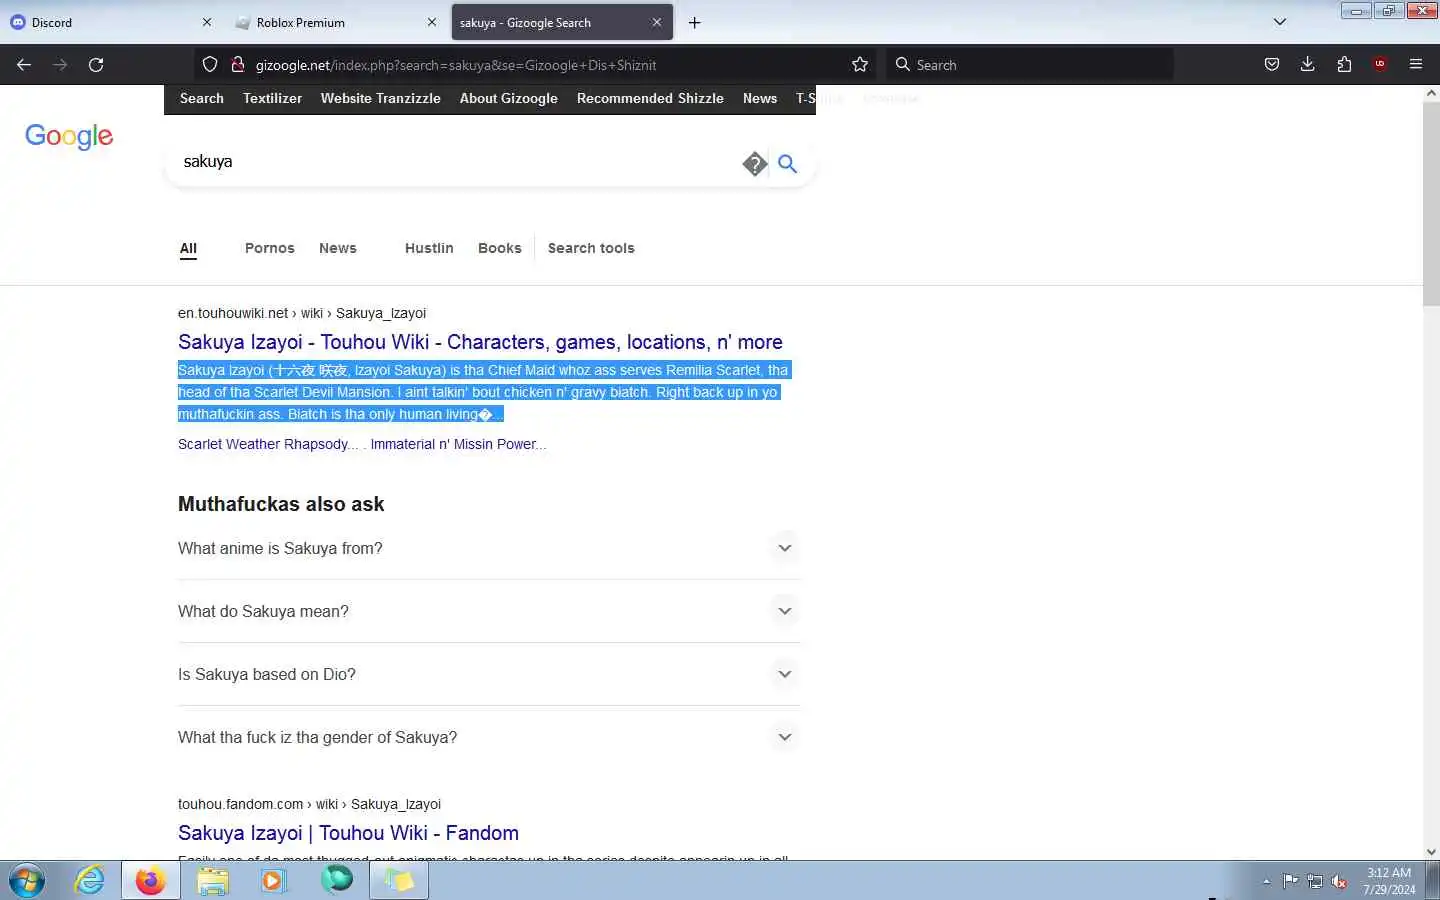Viewport: 1440px width, 900px height.
Task: Select the Hustlin results tab
Action: tap(429, 248)
